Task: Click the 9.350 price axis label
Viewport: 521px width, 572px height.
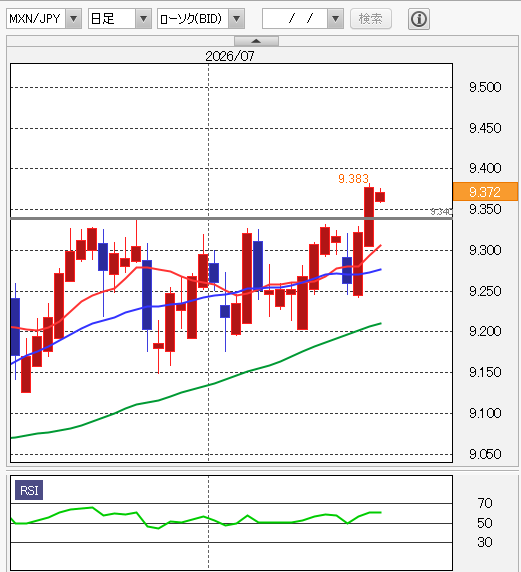Action: coord(485,209)
